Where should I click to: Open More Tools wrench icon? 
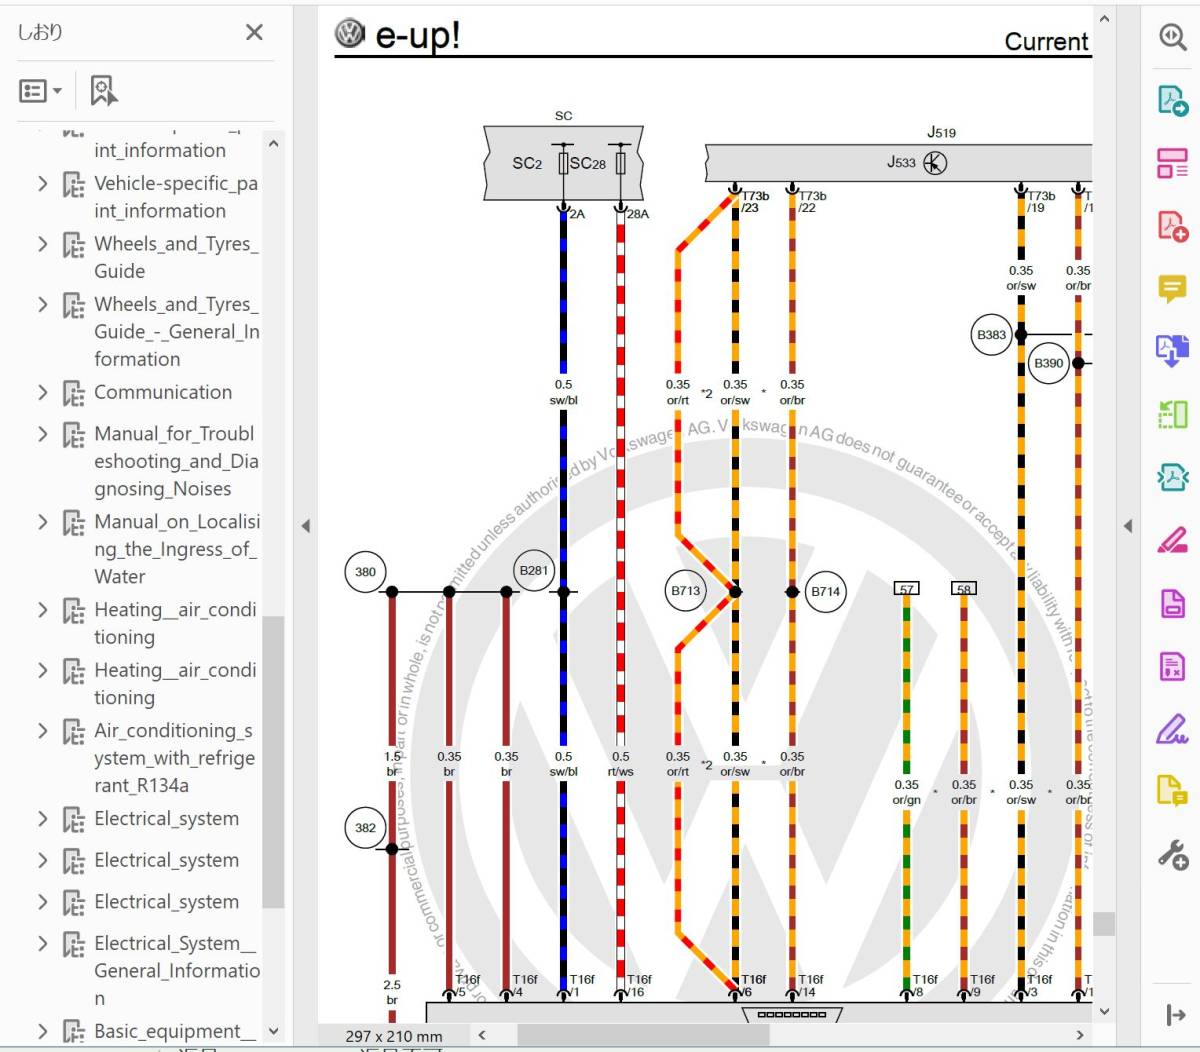coord(1172,855)
